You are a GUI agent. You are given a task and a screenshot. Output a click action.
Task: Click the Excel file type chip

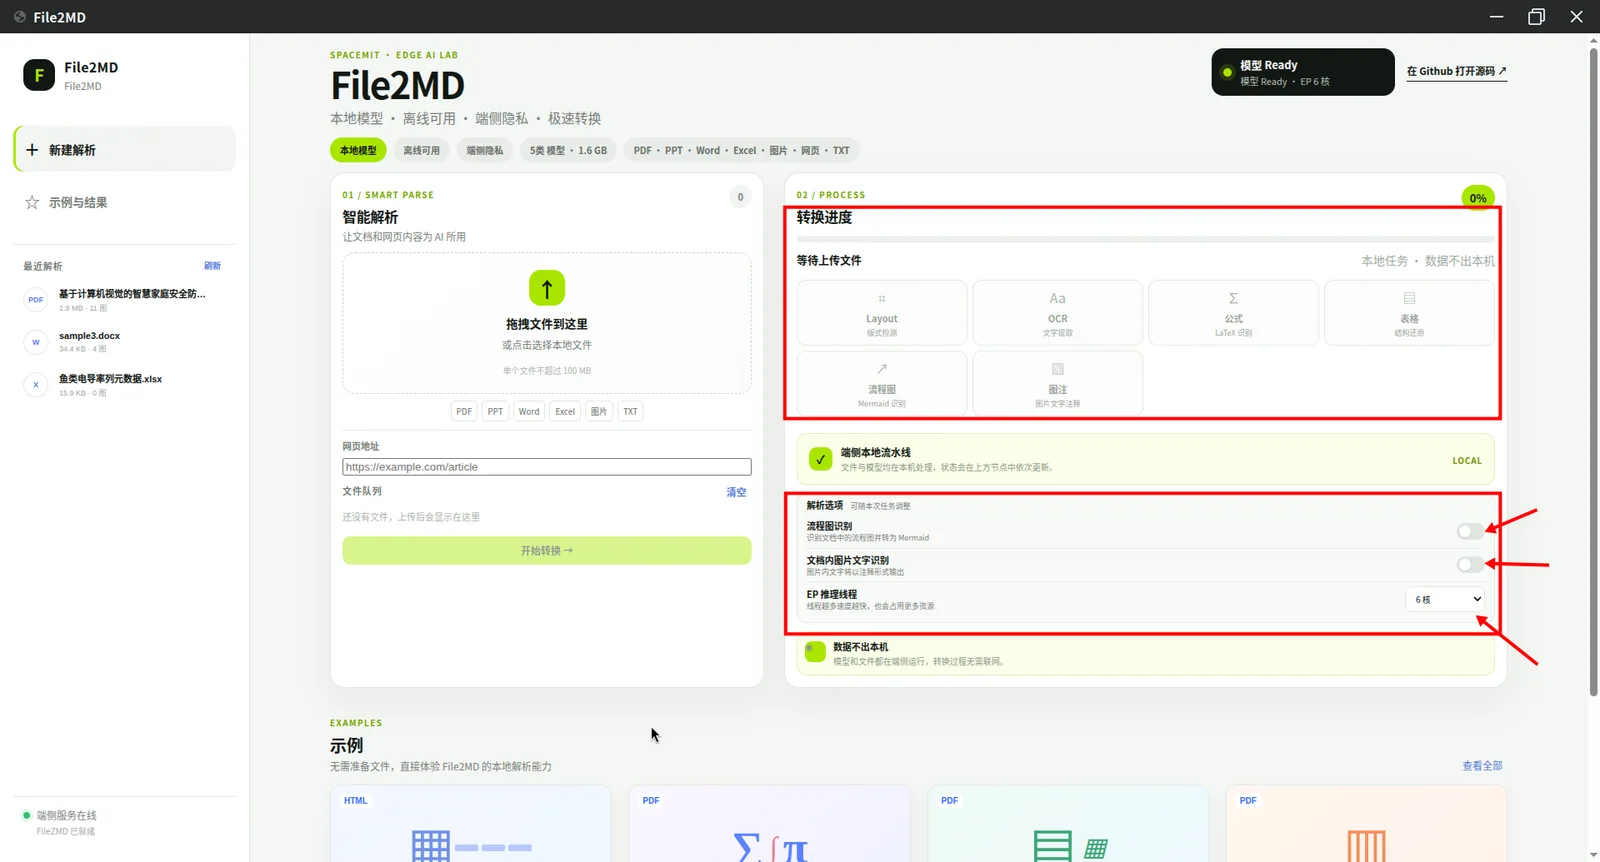click(x=565, y=411)
